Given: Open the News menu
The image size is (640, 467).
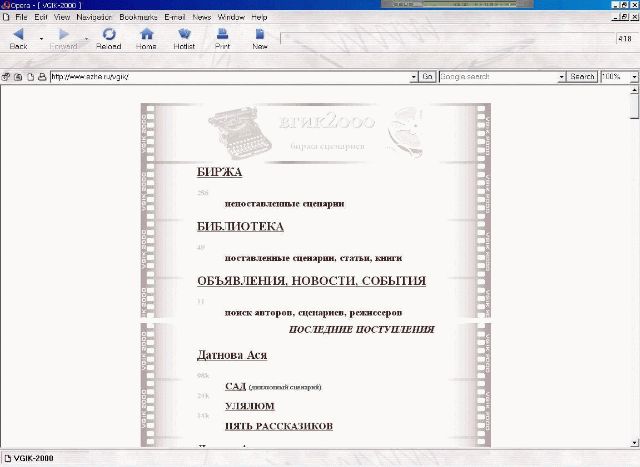Looking at the screenshot, I should (x=202, y=17).
